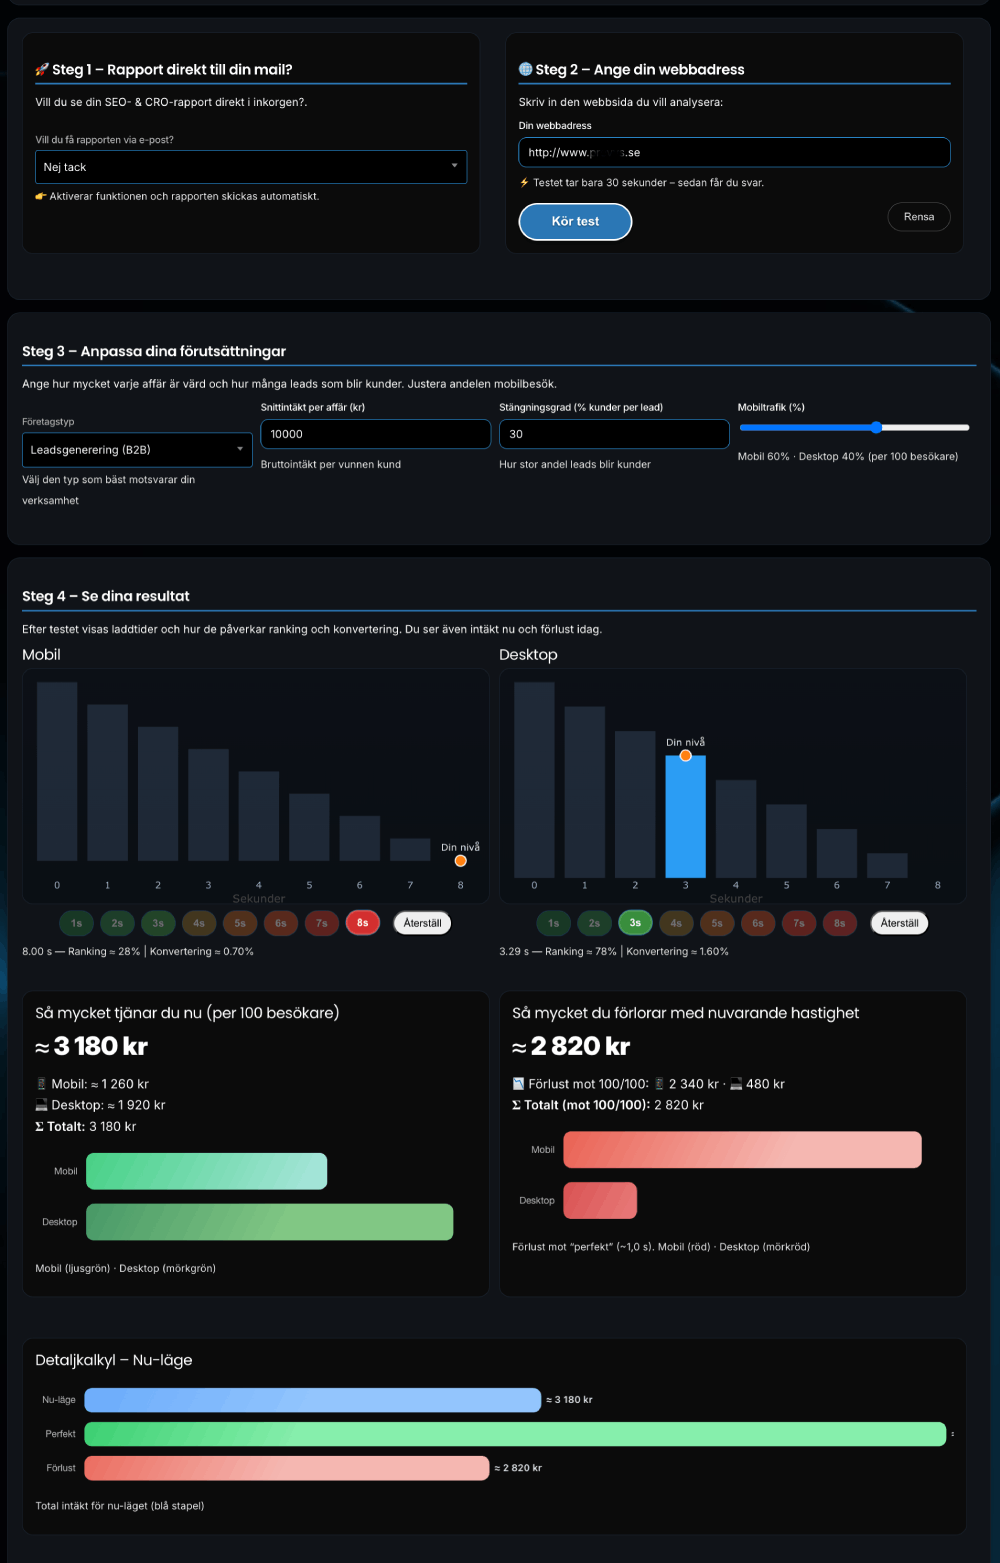This screenshot has width=1000, height=1563.
Task: Adjust the Mobiltrafik slider handle
Action: point(876,428)
